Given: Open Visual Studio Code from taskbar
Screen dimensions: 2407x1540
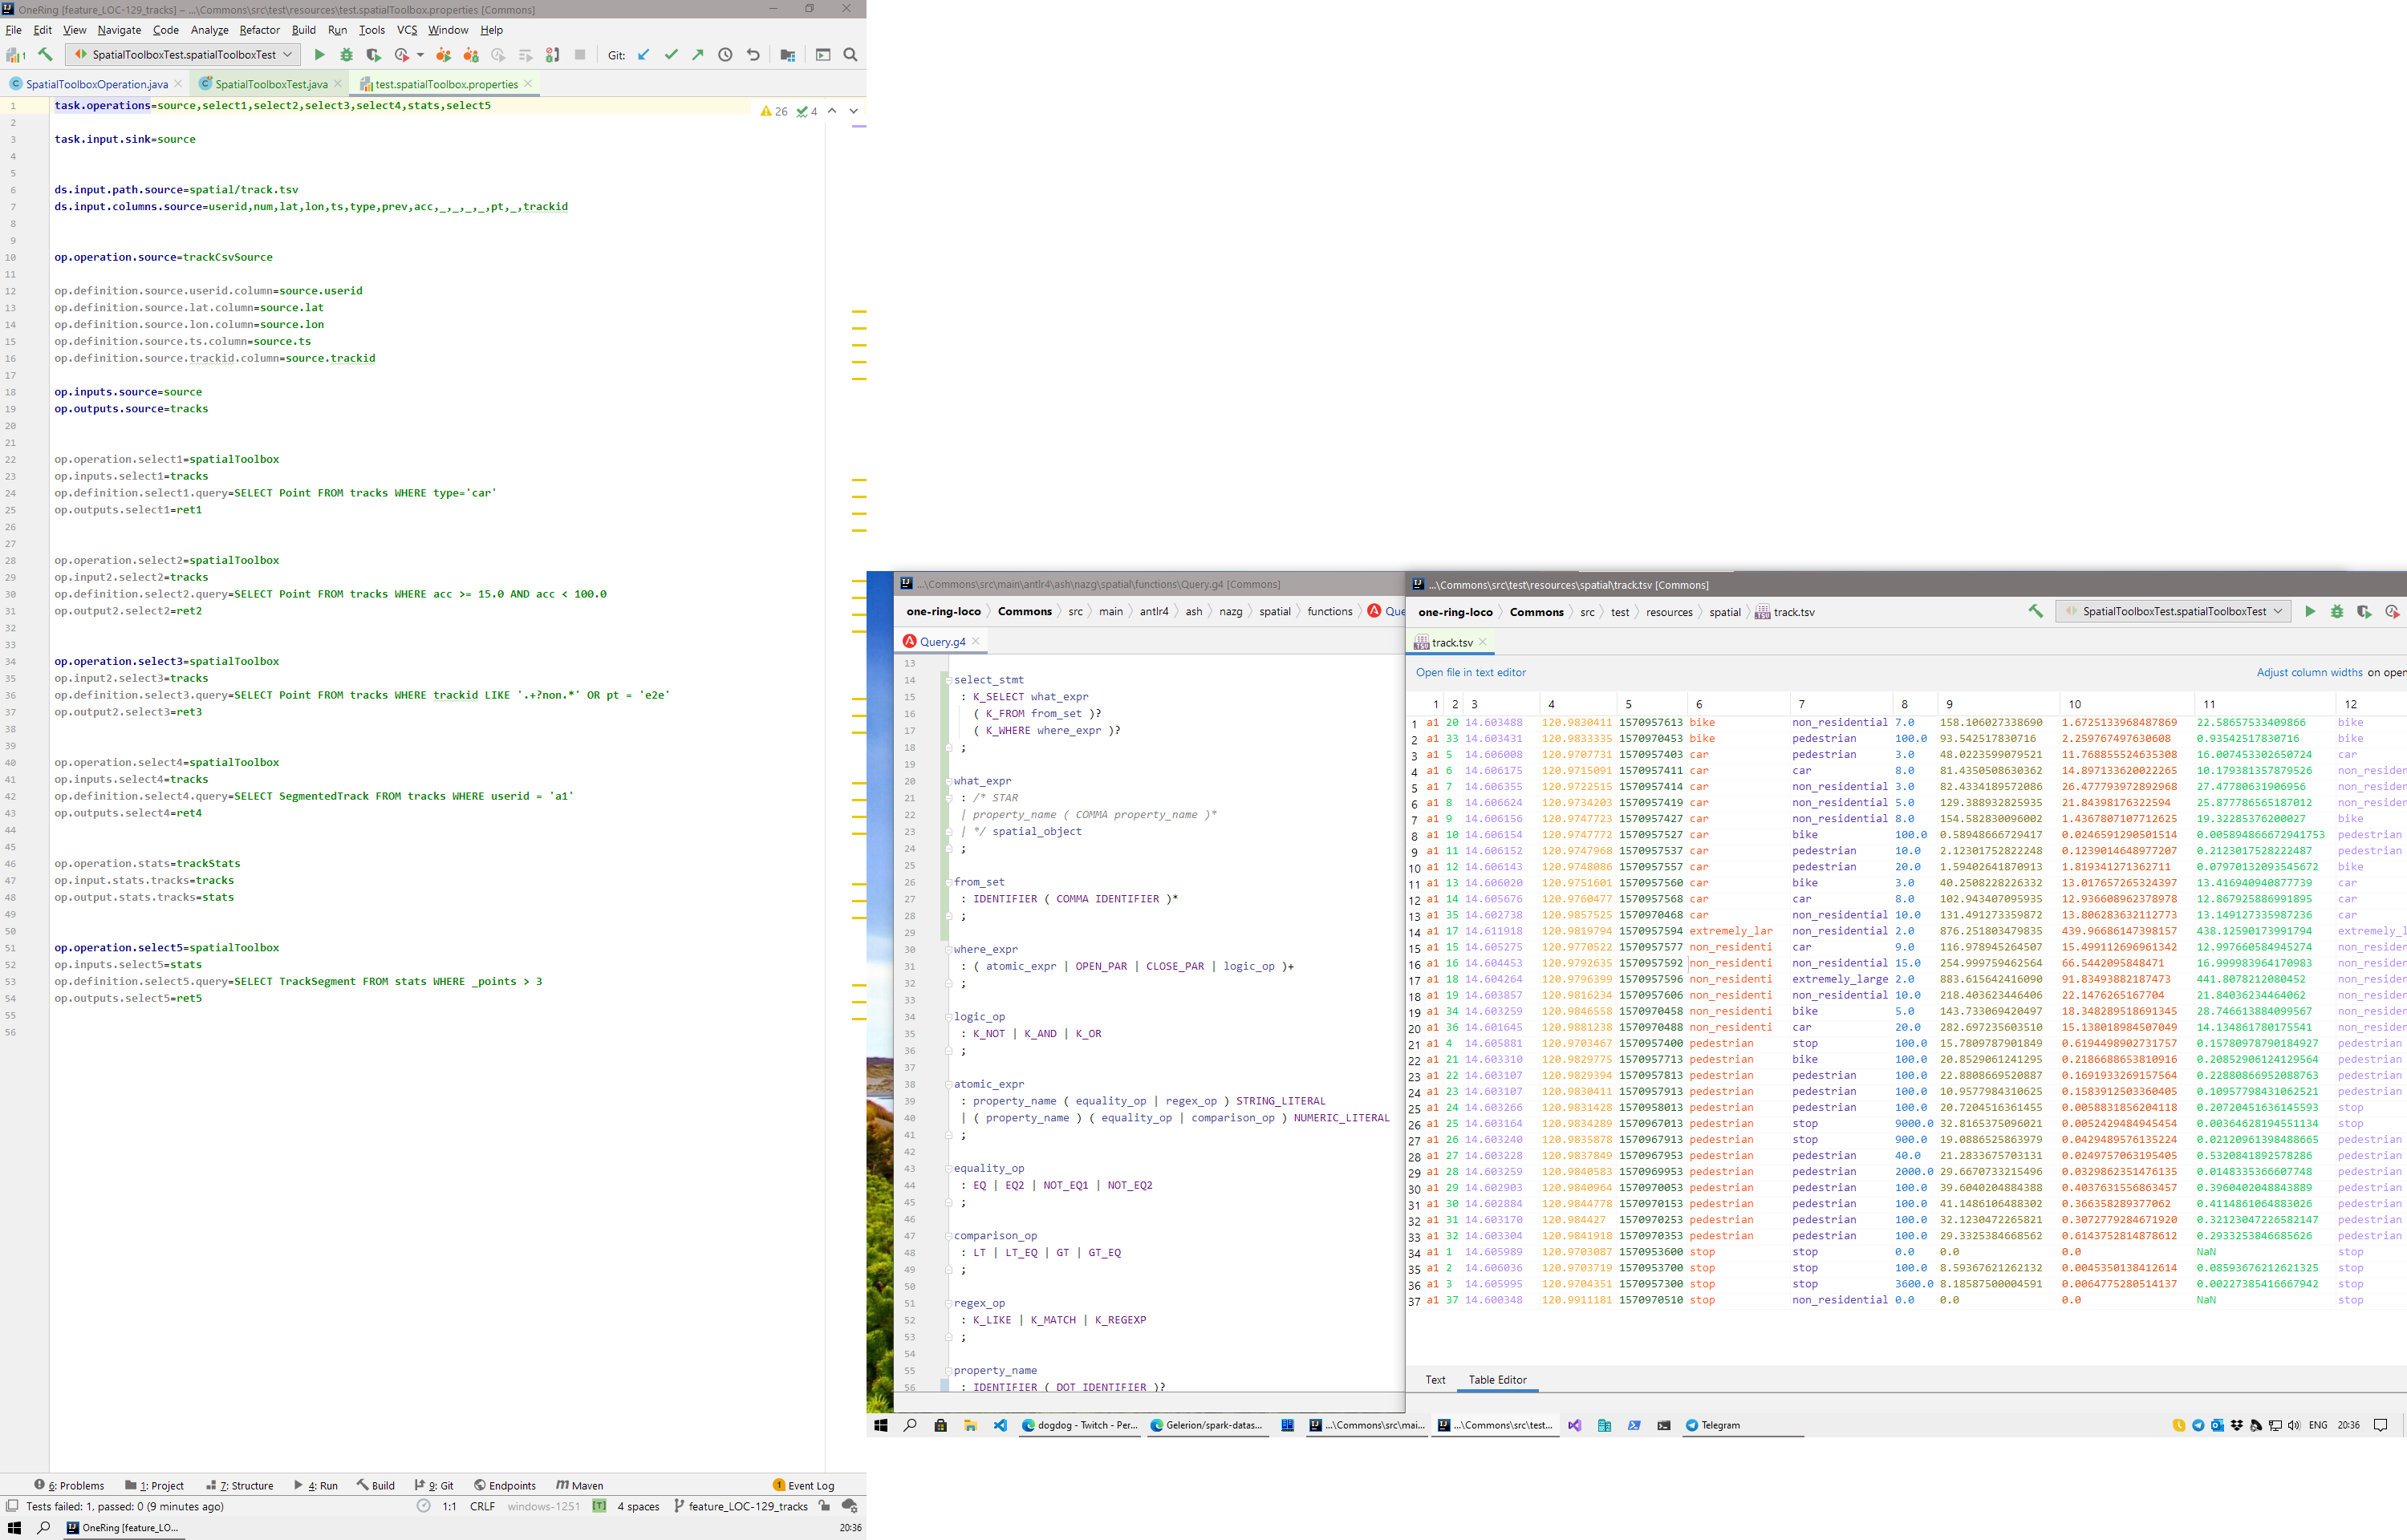Looking at the screenshot, I should [1000, 1425].
